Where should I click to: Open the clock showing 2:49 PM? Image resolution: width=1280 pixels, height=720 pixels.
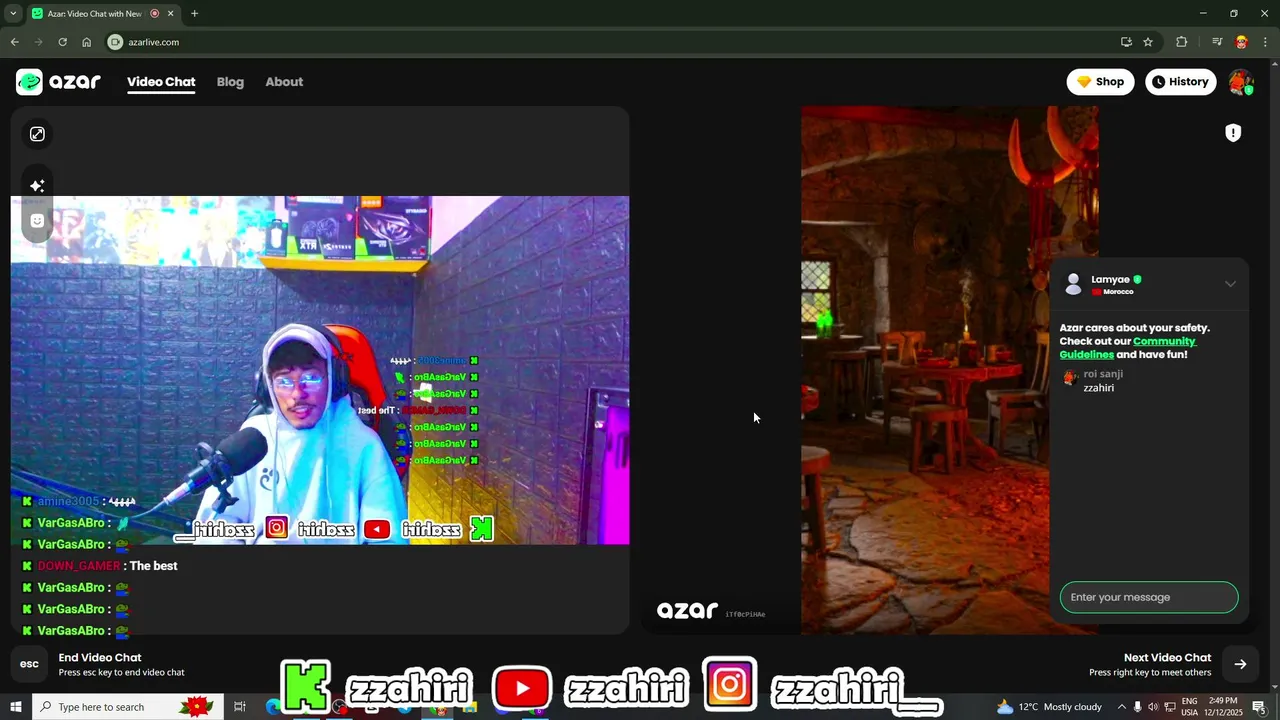point(1224,707)
